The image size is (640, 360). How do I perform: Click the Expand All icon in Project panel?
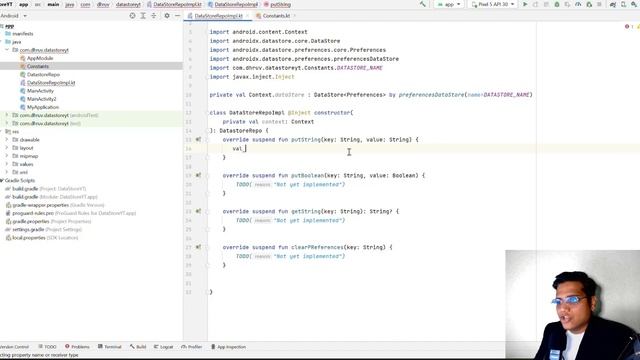143,16
